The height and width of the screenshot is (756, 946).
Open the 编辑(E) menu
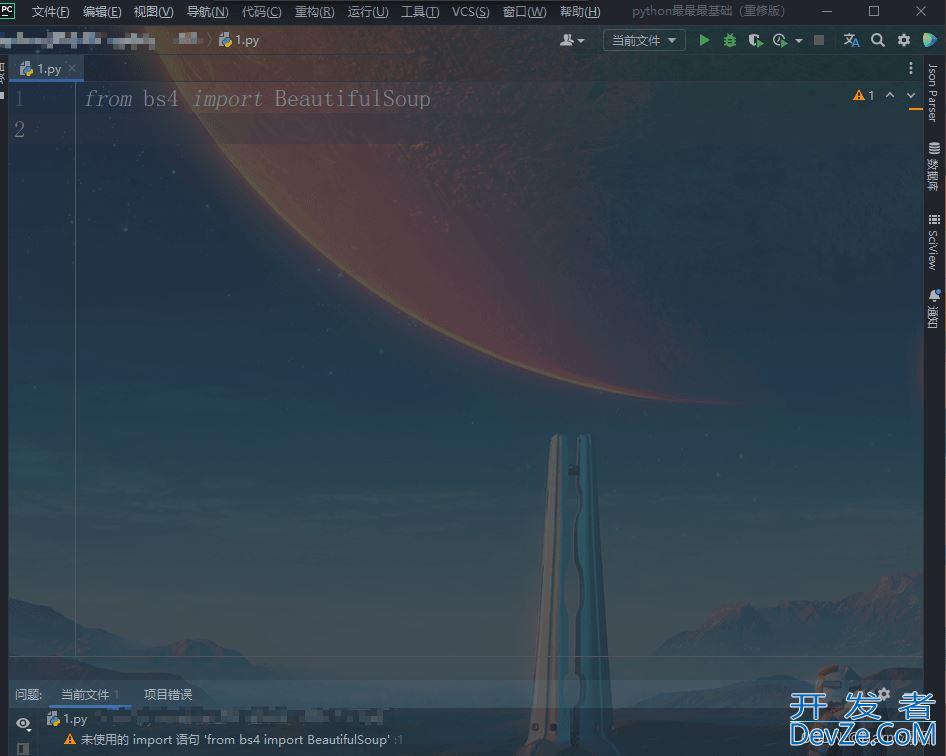click(101, 11)
